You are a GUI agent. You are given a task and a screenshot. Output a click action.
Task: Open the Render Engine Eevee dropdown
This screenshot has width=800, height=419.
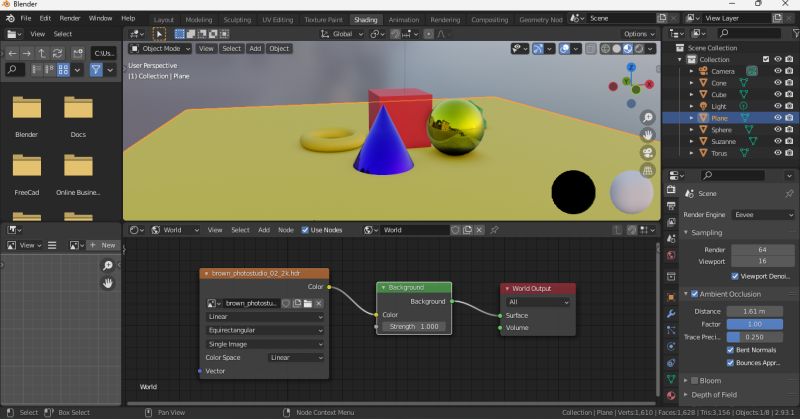point(763,215)
